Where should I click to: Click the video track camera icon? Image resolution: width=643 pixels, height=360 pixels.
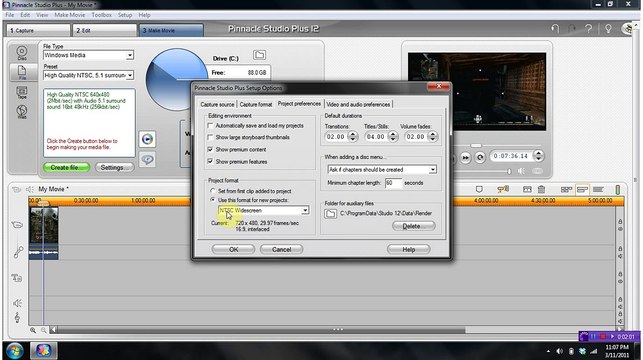pyautogui.click(x=17, y=225)
